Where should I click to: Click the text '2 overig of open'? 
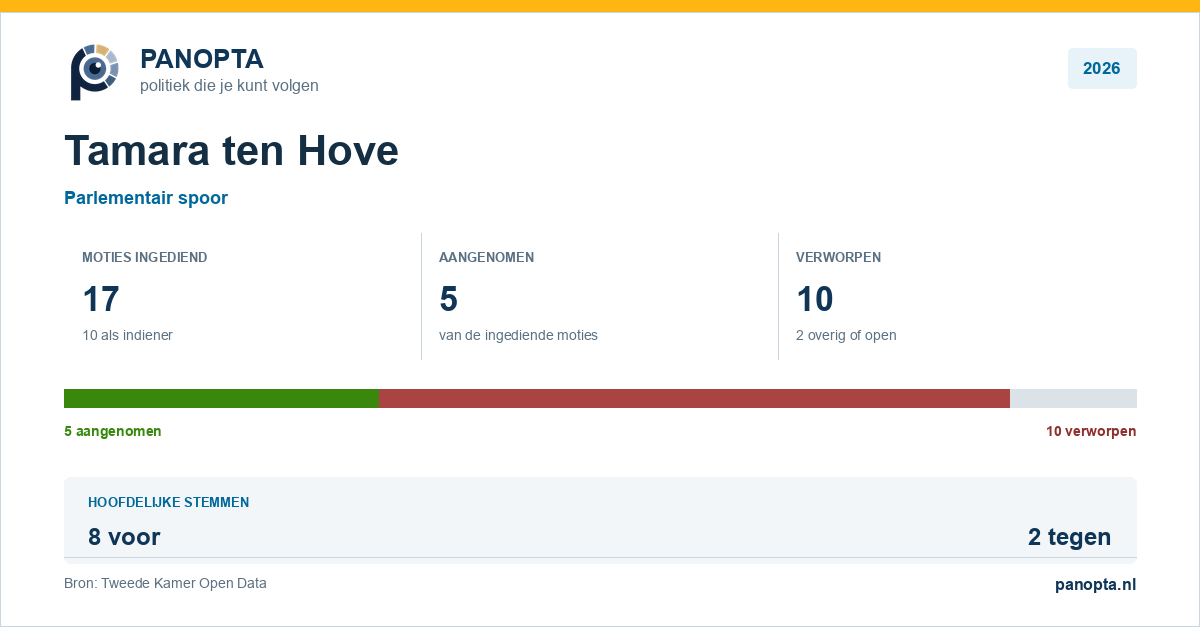846,335
